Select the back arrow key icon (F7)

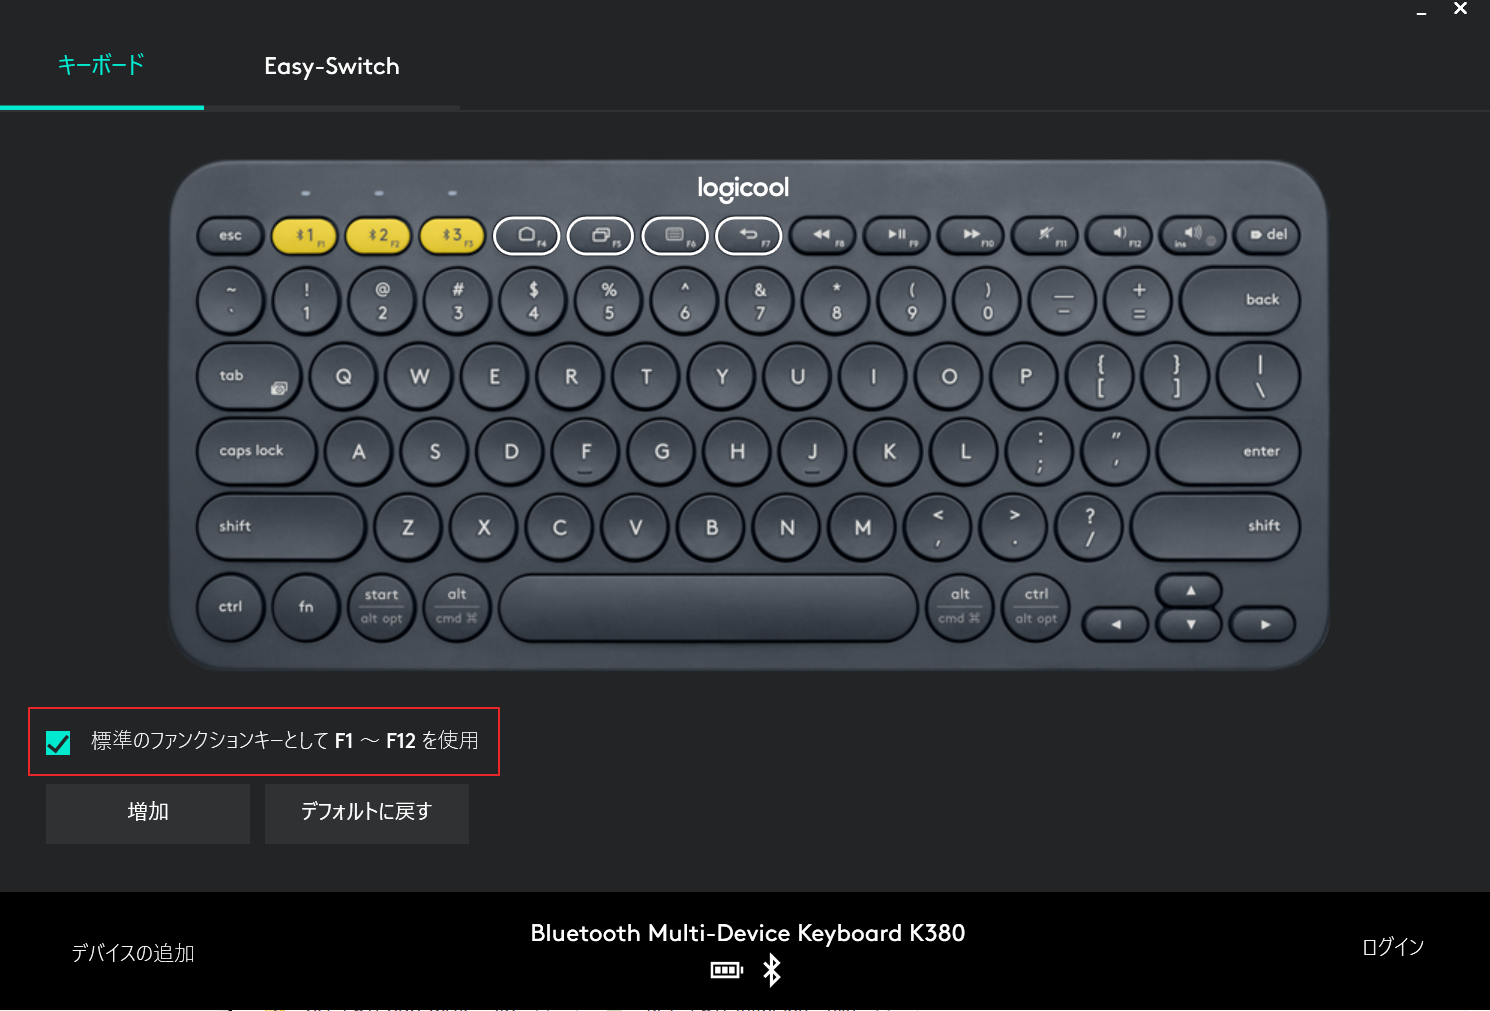pos(749,236)
